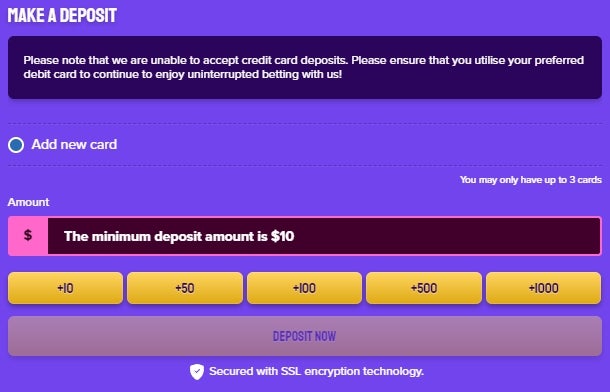Click the dashed divider above Add new card
The width and height of the screenshot is (610, 392).
pyautogui.click(x=305, y=124)
